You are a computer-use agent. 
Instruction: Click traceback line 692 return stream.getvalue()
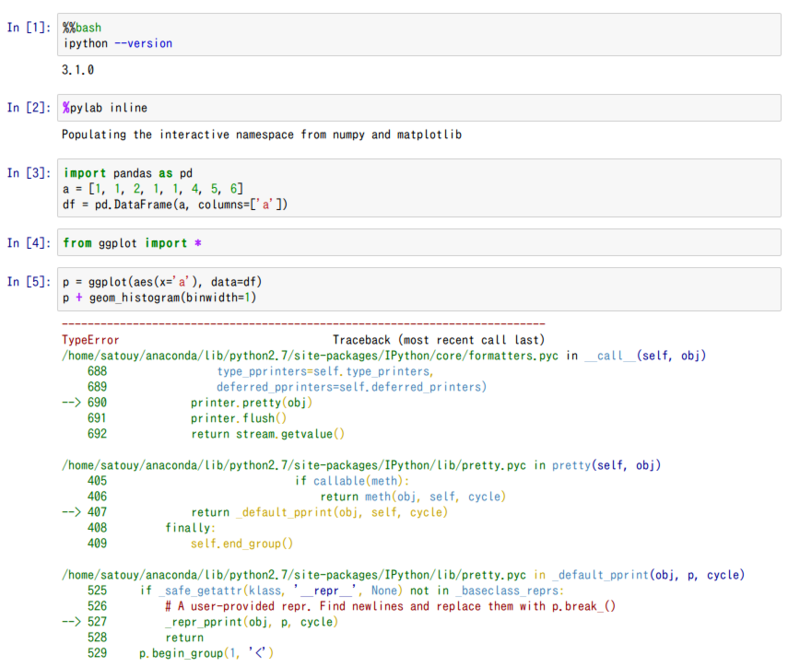(216, 434)
